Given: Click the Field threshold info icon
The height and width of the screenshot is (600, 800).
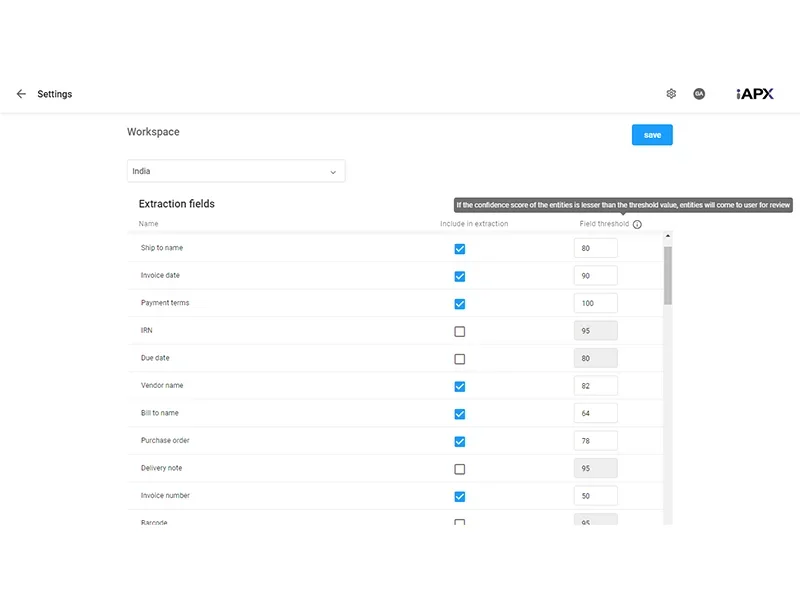Looking at the screenshot, I should coord(637,224).
